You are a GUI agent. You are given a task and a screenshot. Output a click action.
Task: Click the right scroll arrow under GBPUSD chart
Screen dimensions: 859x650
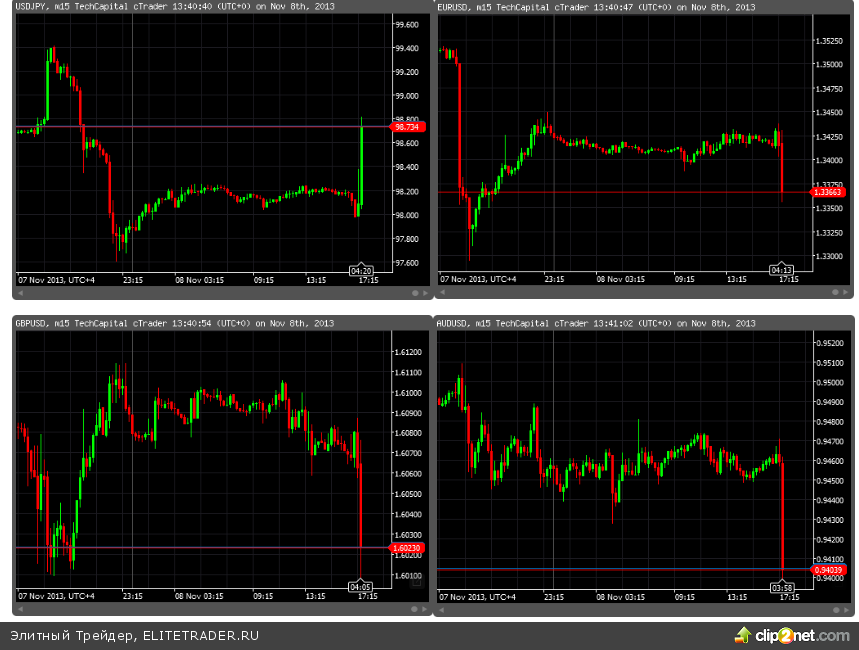(427, 608)
